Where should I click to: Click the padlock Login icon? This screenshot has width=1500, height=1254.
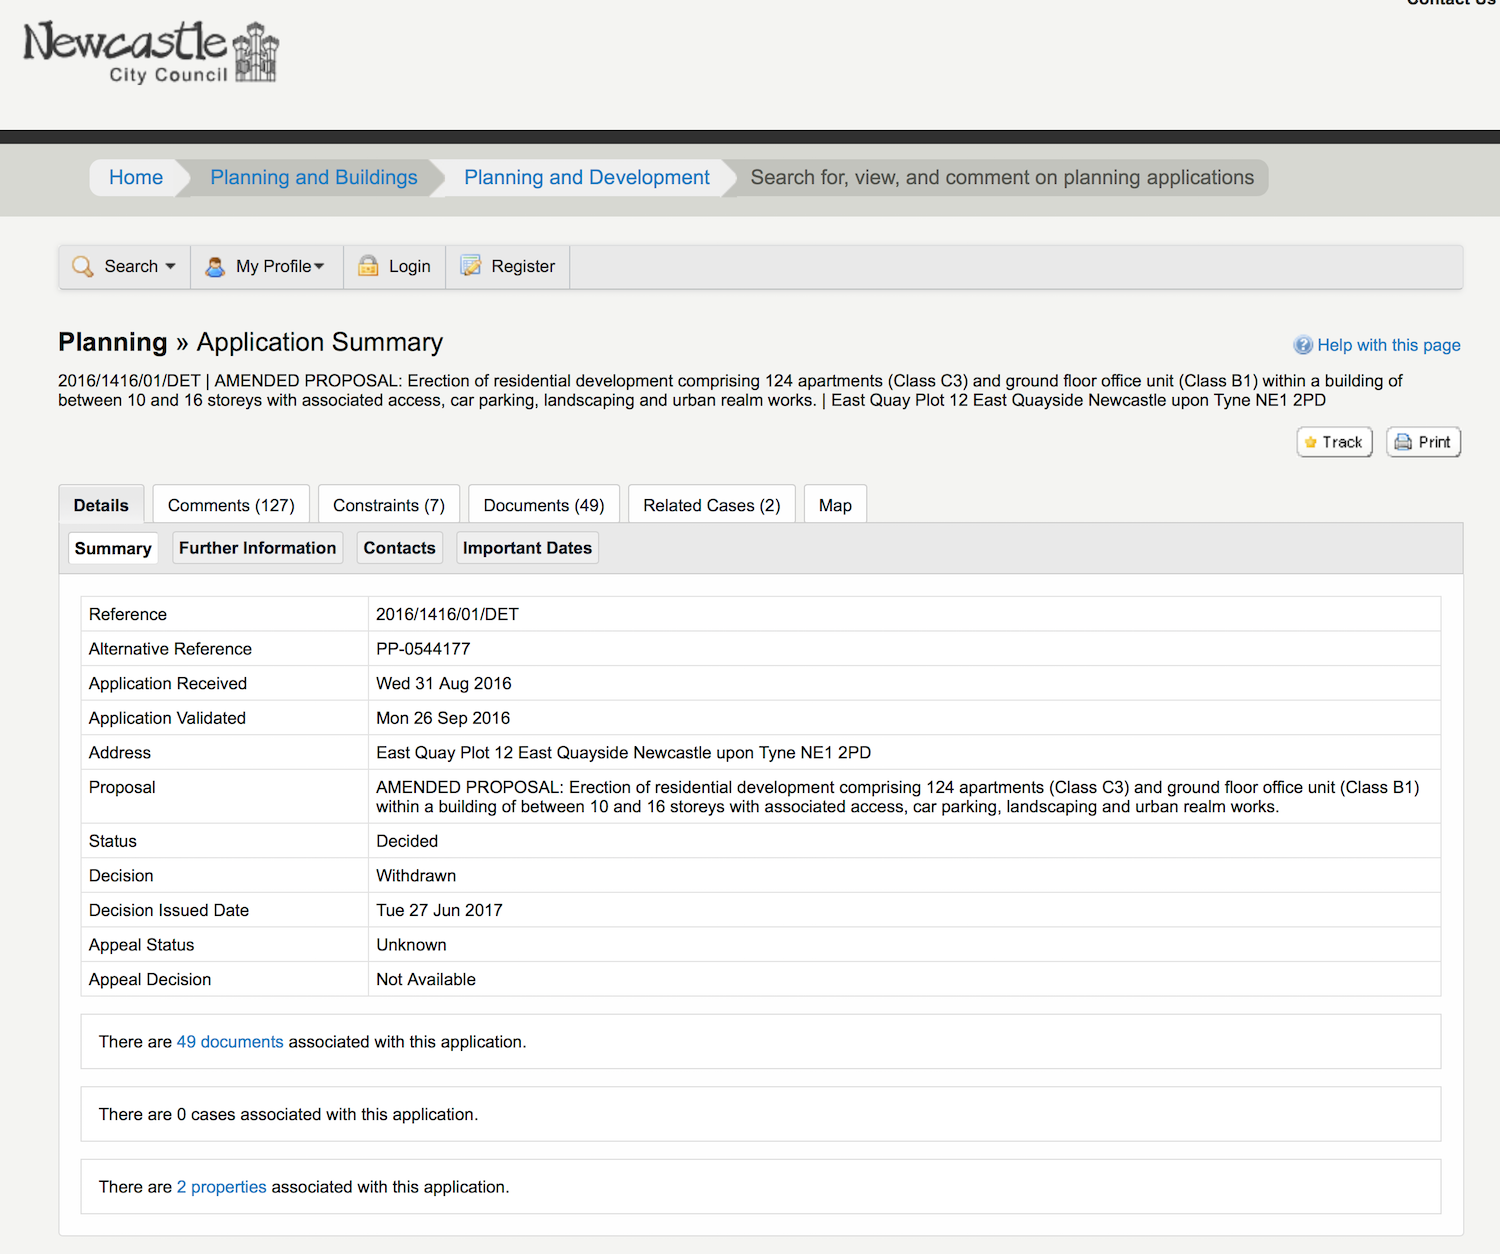368,266
